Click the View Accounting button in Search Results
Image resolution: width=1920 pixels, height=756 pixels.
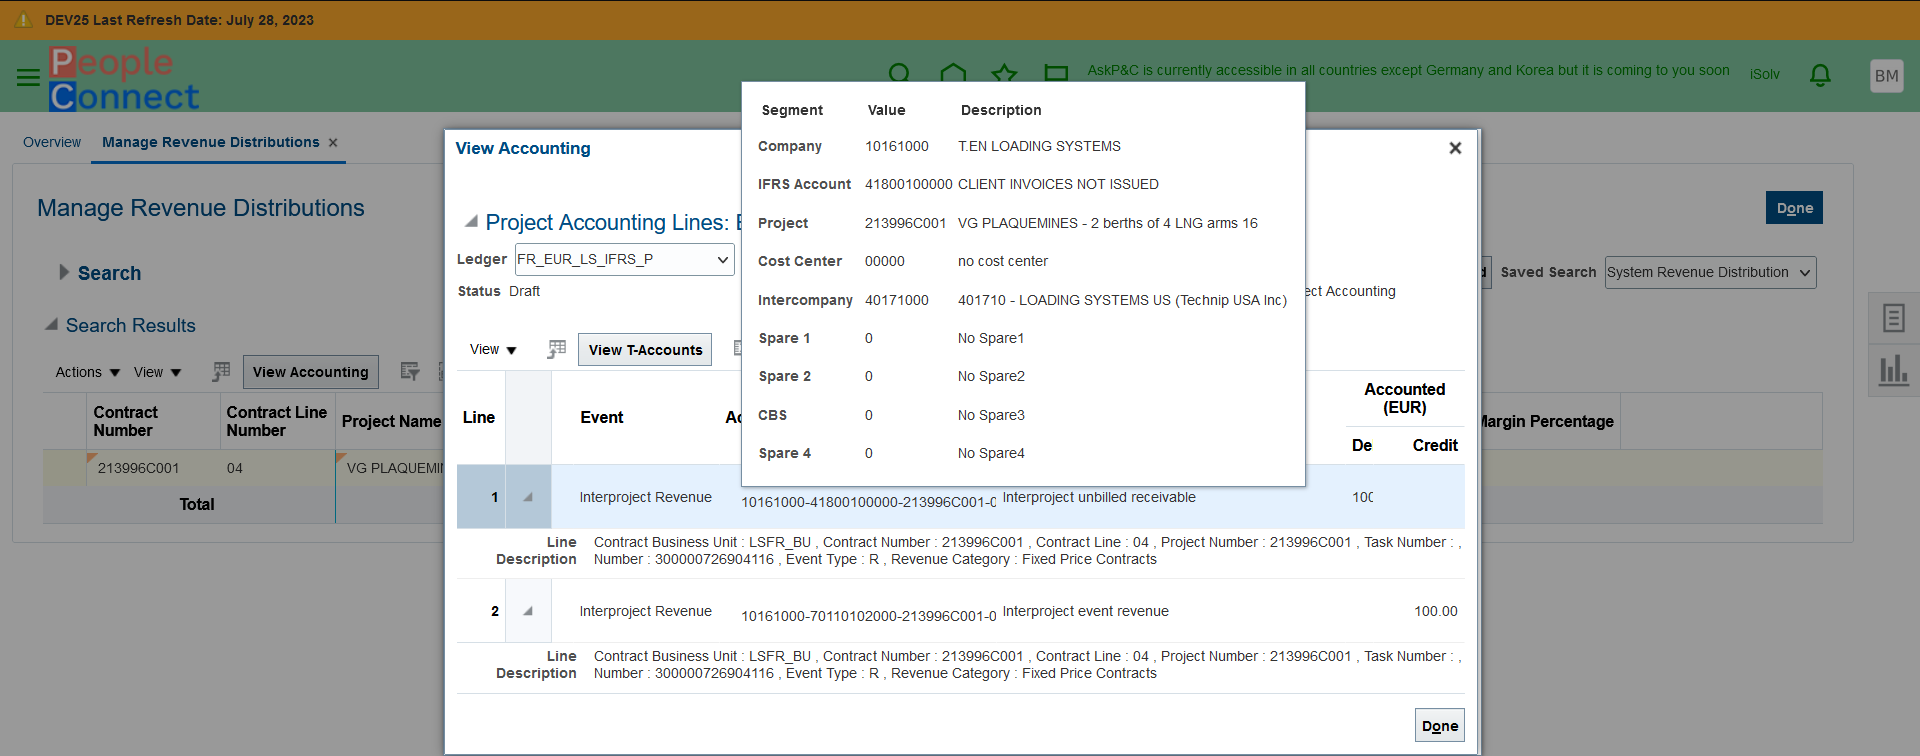coord(311,372)
